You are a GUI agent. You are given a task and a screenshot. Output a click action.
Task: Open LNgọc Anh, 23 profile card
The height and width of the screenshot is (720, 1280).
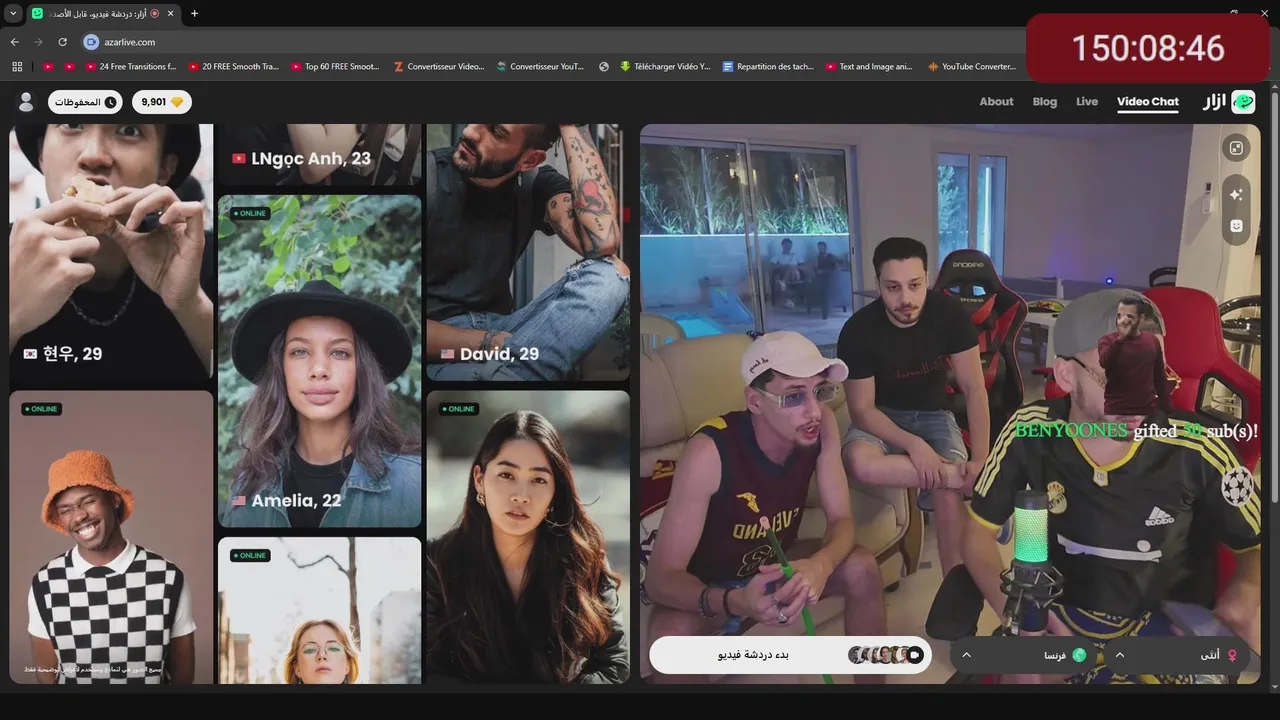click(320, 155)
